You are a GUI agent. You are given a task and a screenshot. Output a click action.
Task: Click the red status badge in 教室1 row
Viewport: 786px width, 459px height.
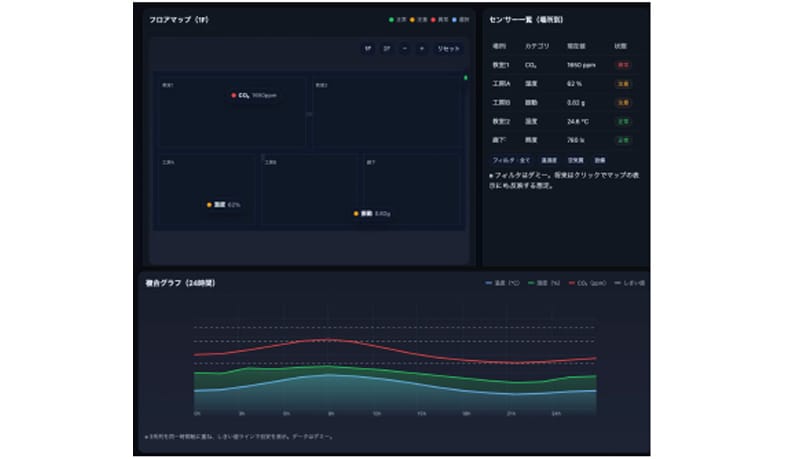tap(622, 64)
